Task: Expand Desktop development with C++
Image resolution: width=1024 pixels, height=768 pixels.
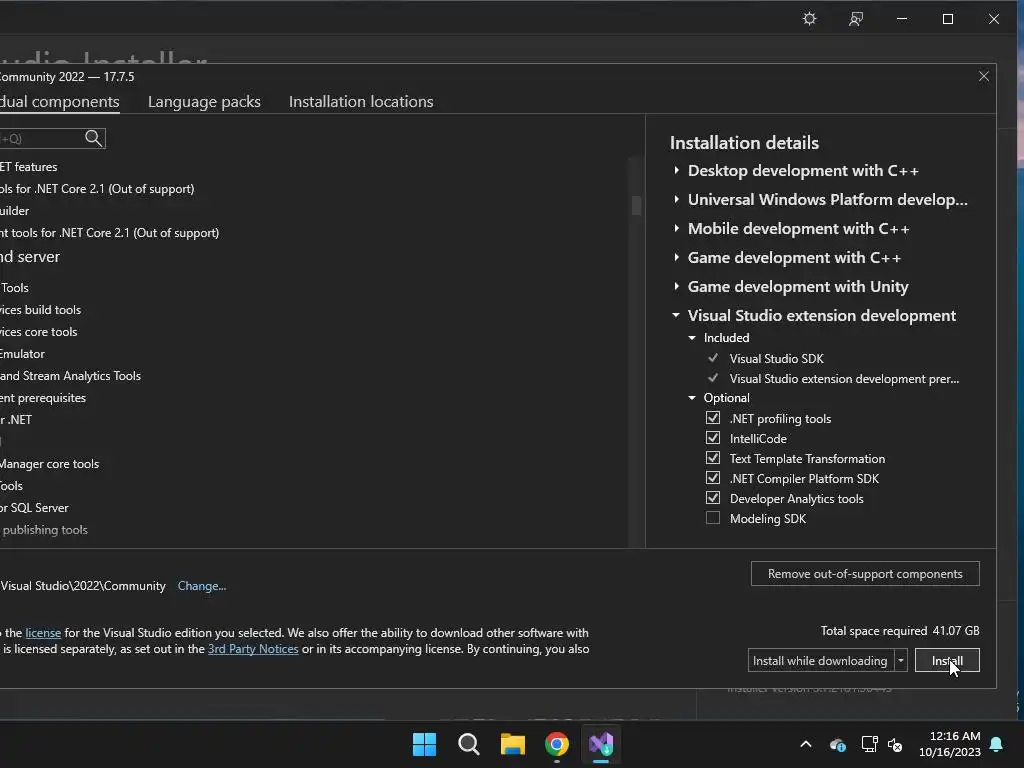Action: [x=677, y=170]
